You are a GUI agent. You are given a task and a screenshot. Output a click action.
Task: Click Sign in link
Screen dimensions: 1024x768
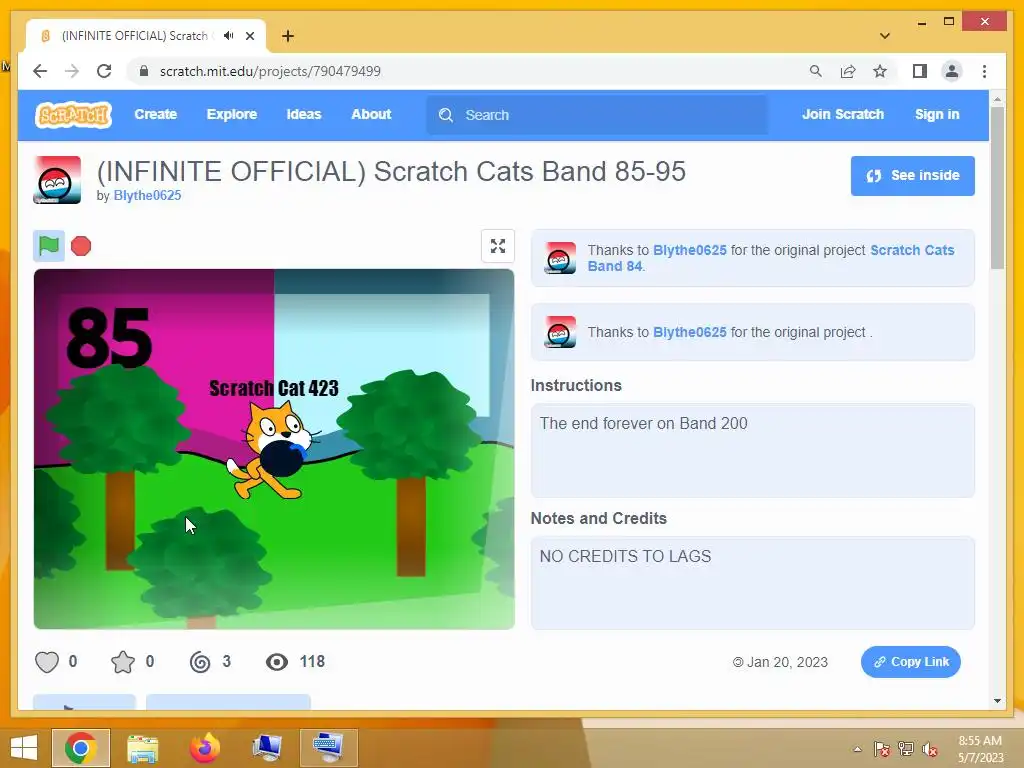coord(937,114)
